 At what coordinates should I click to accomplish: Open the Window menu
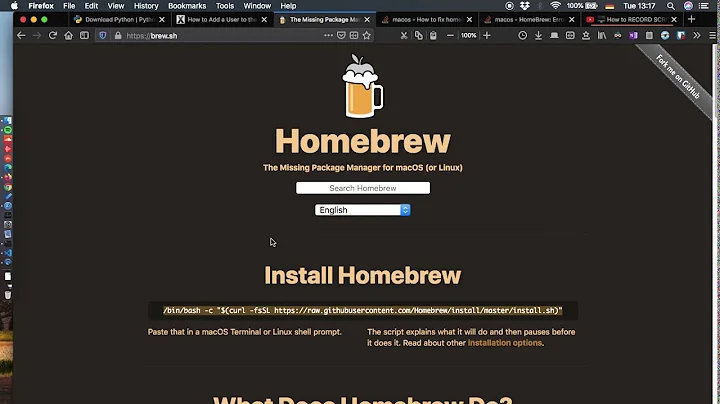click(257, 6)
